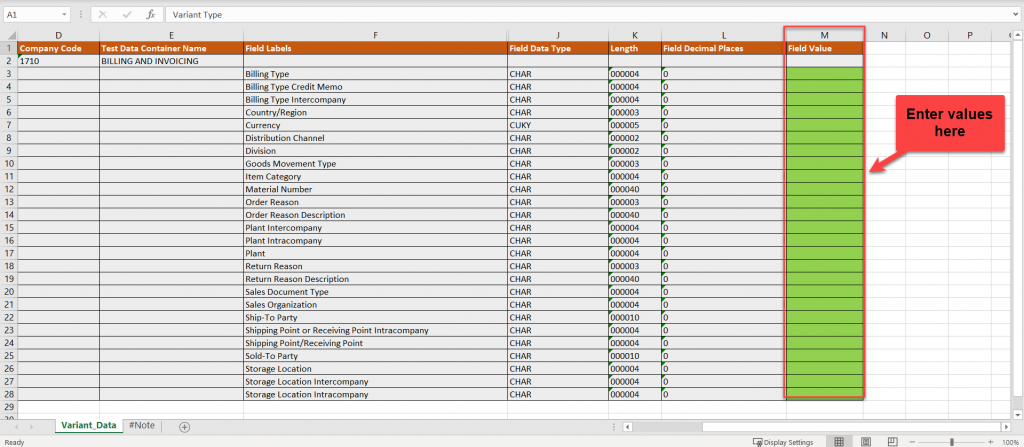Viewport: 1024px width, 447px height.
Task: Switch to Page Break Preview icon
Action: (892, 442)
